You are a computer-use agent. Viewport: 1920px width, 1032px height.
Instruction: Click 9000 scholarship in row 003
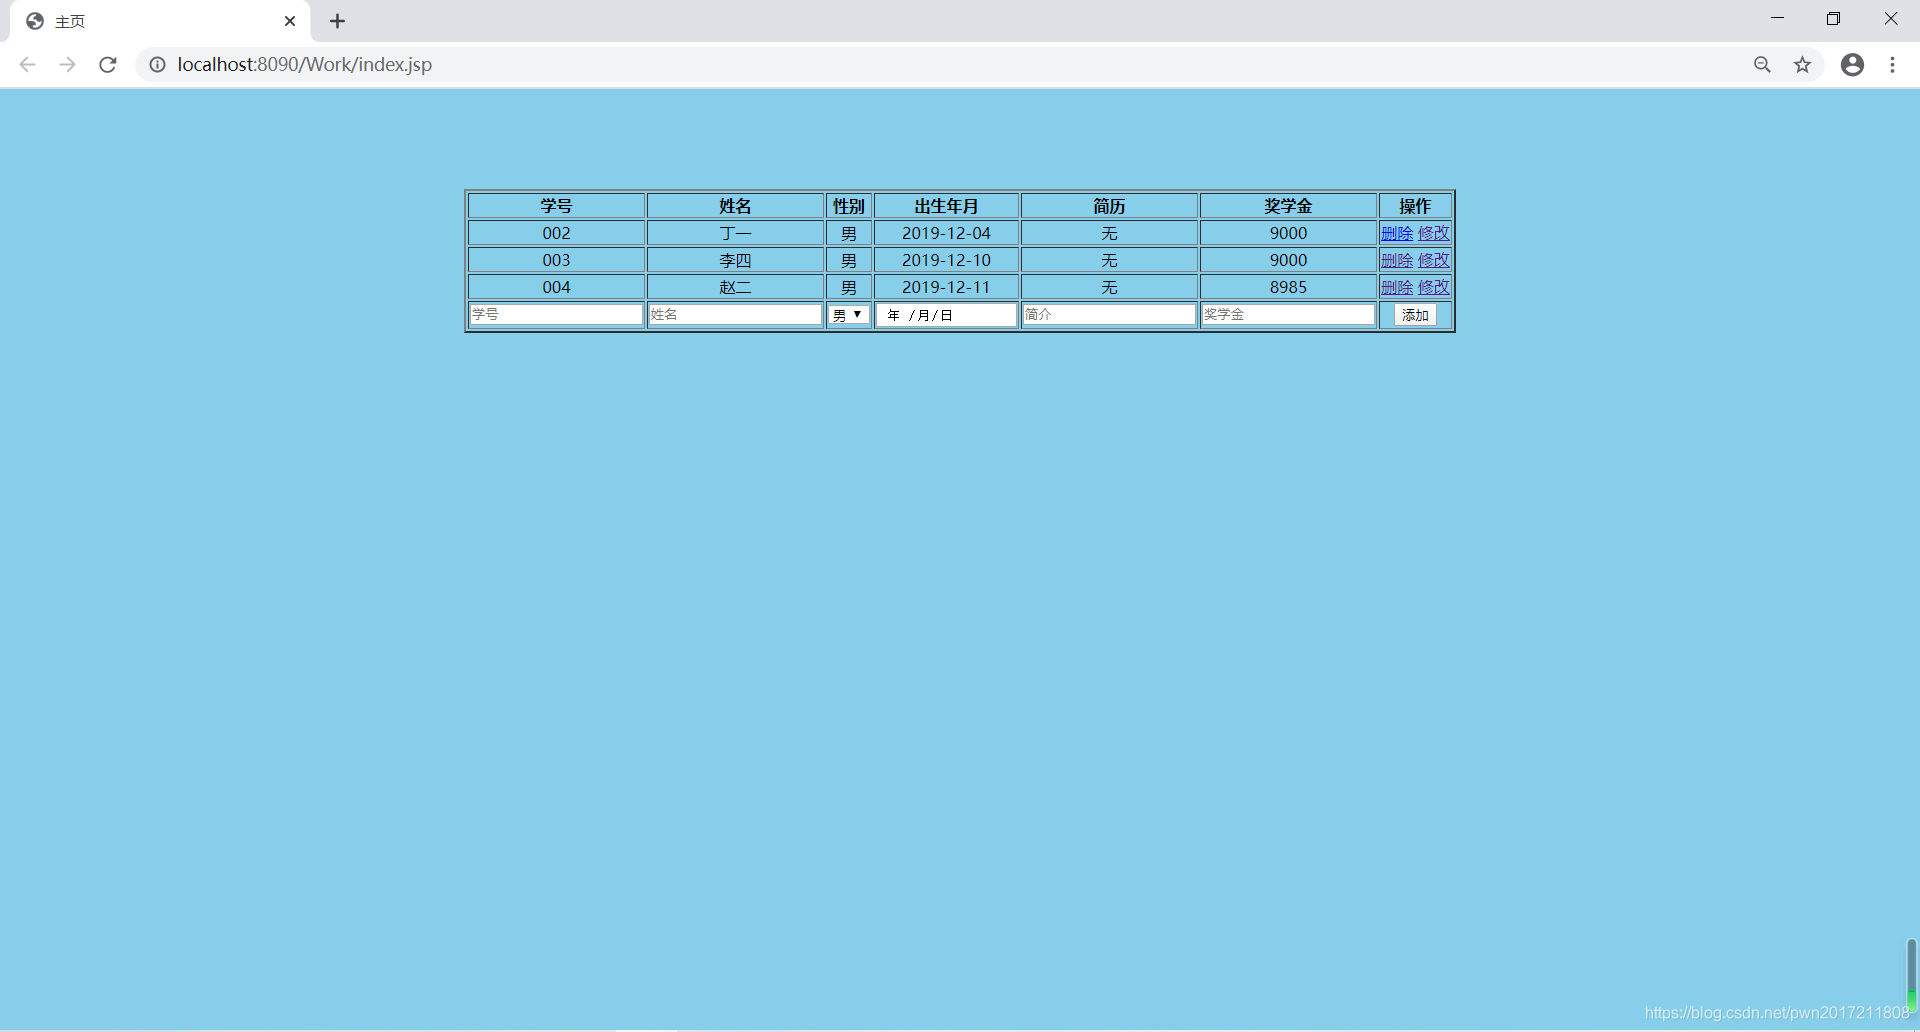coord(1288,260)
